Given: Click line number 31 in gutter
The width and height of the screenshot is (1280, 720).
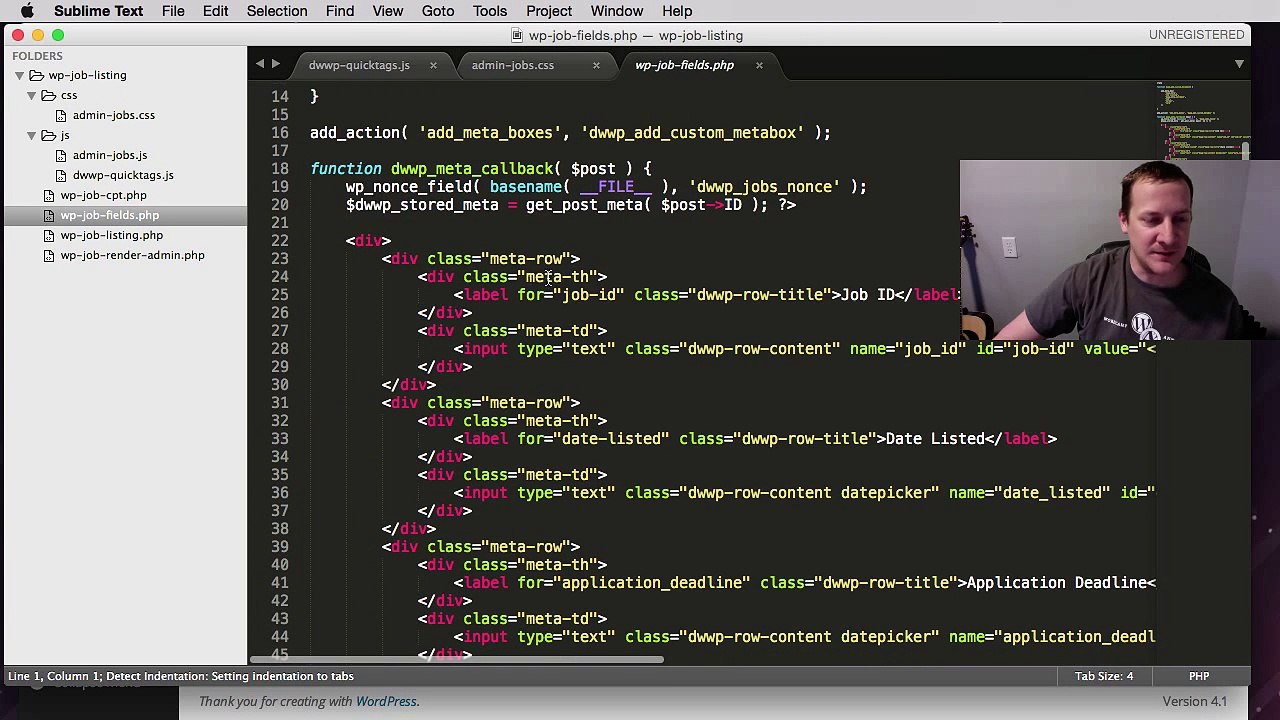Looking at the screenshot, I should [x=279, y=403].
